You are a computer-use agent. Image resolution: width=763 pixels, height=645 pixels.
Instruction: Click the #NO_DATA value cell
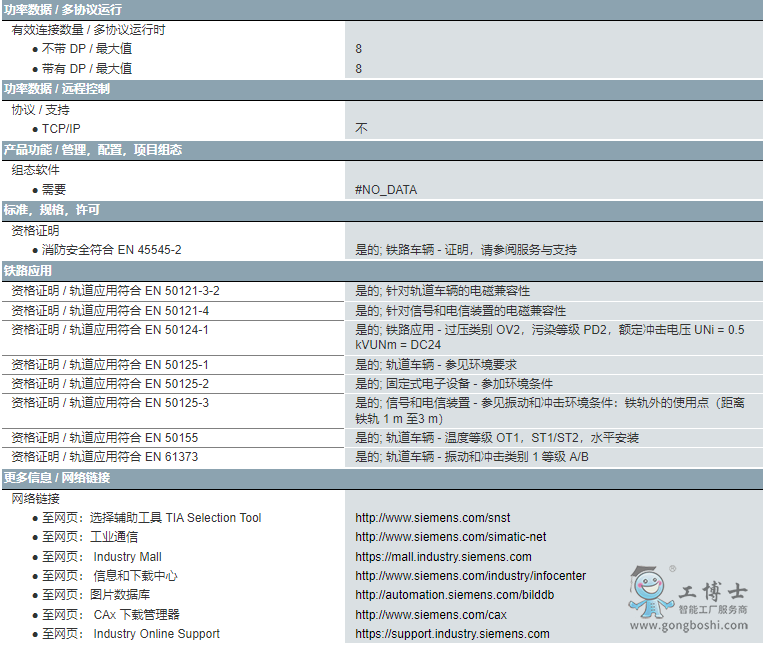pos(386,190)
